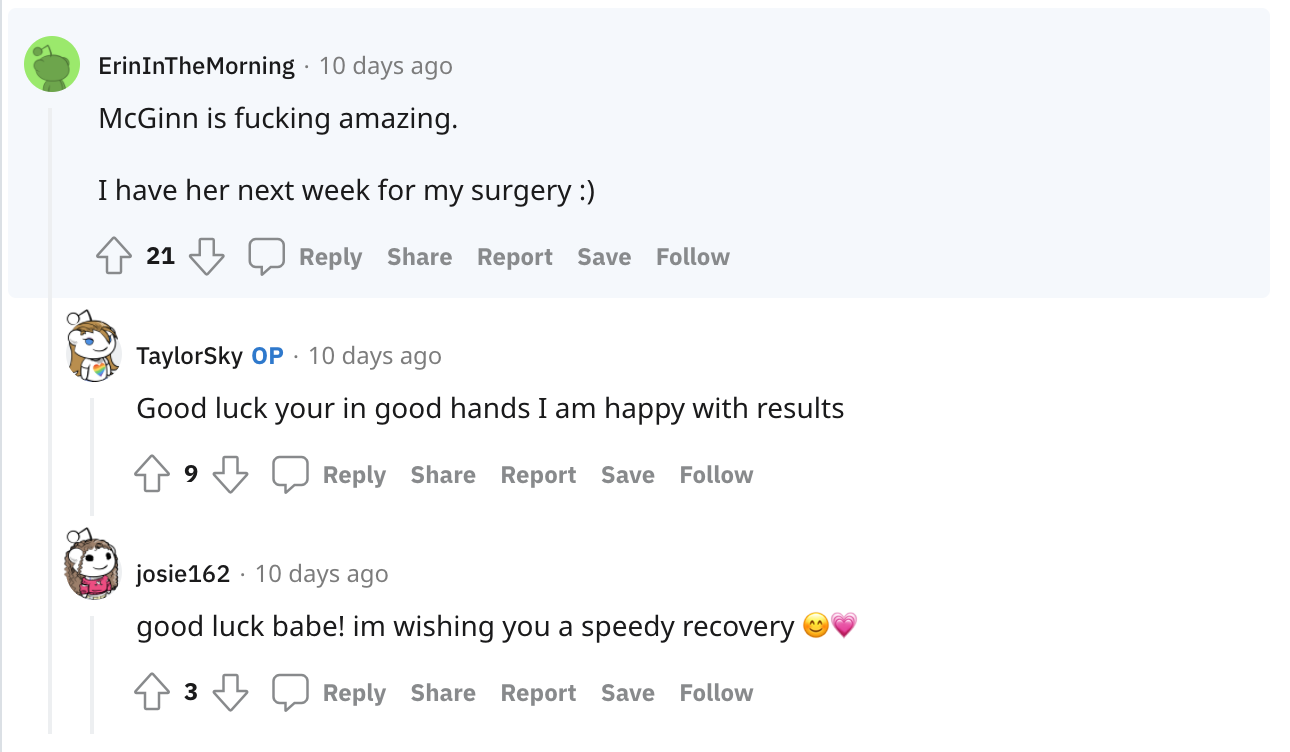Downvote josie162's comment
This screenshot has width=1290, height=752.
[231, 693]
